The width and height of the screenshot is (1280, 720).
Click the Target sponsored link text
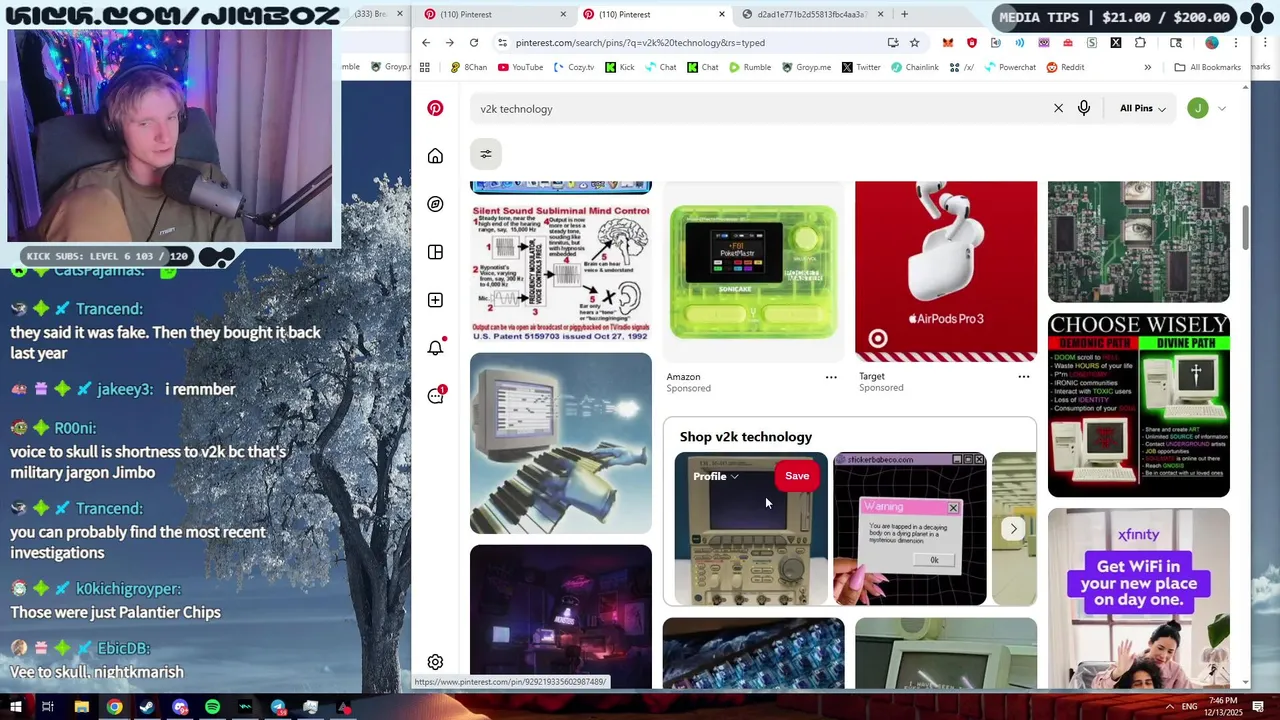(x=872, y=377)
